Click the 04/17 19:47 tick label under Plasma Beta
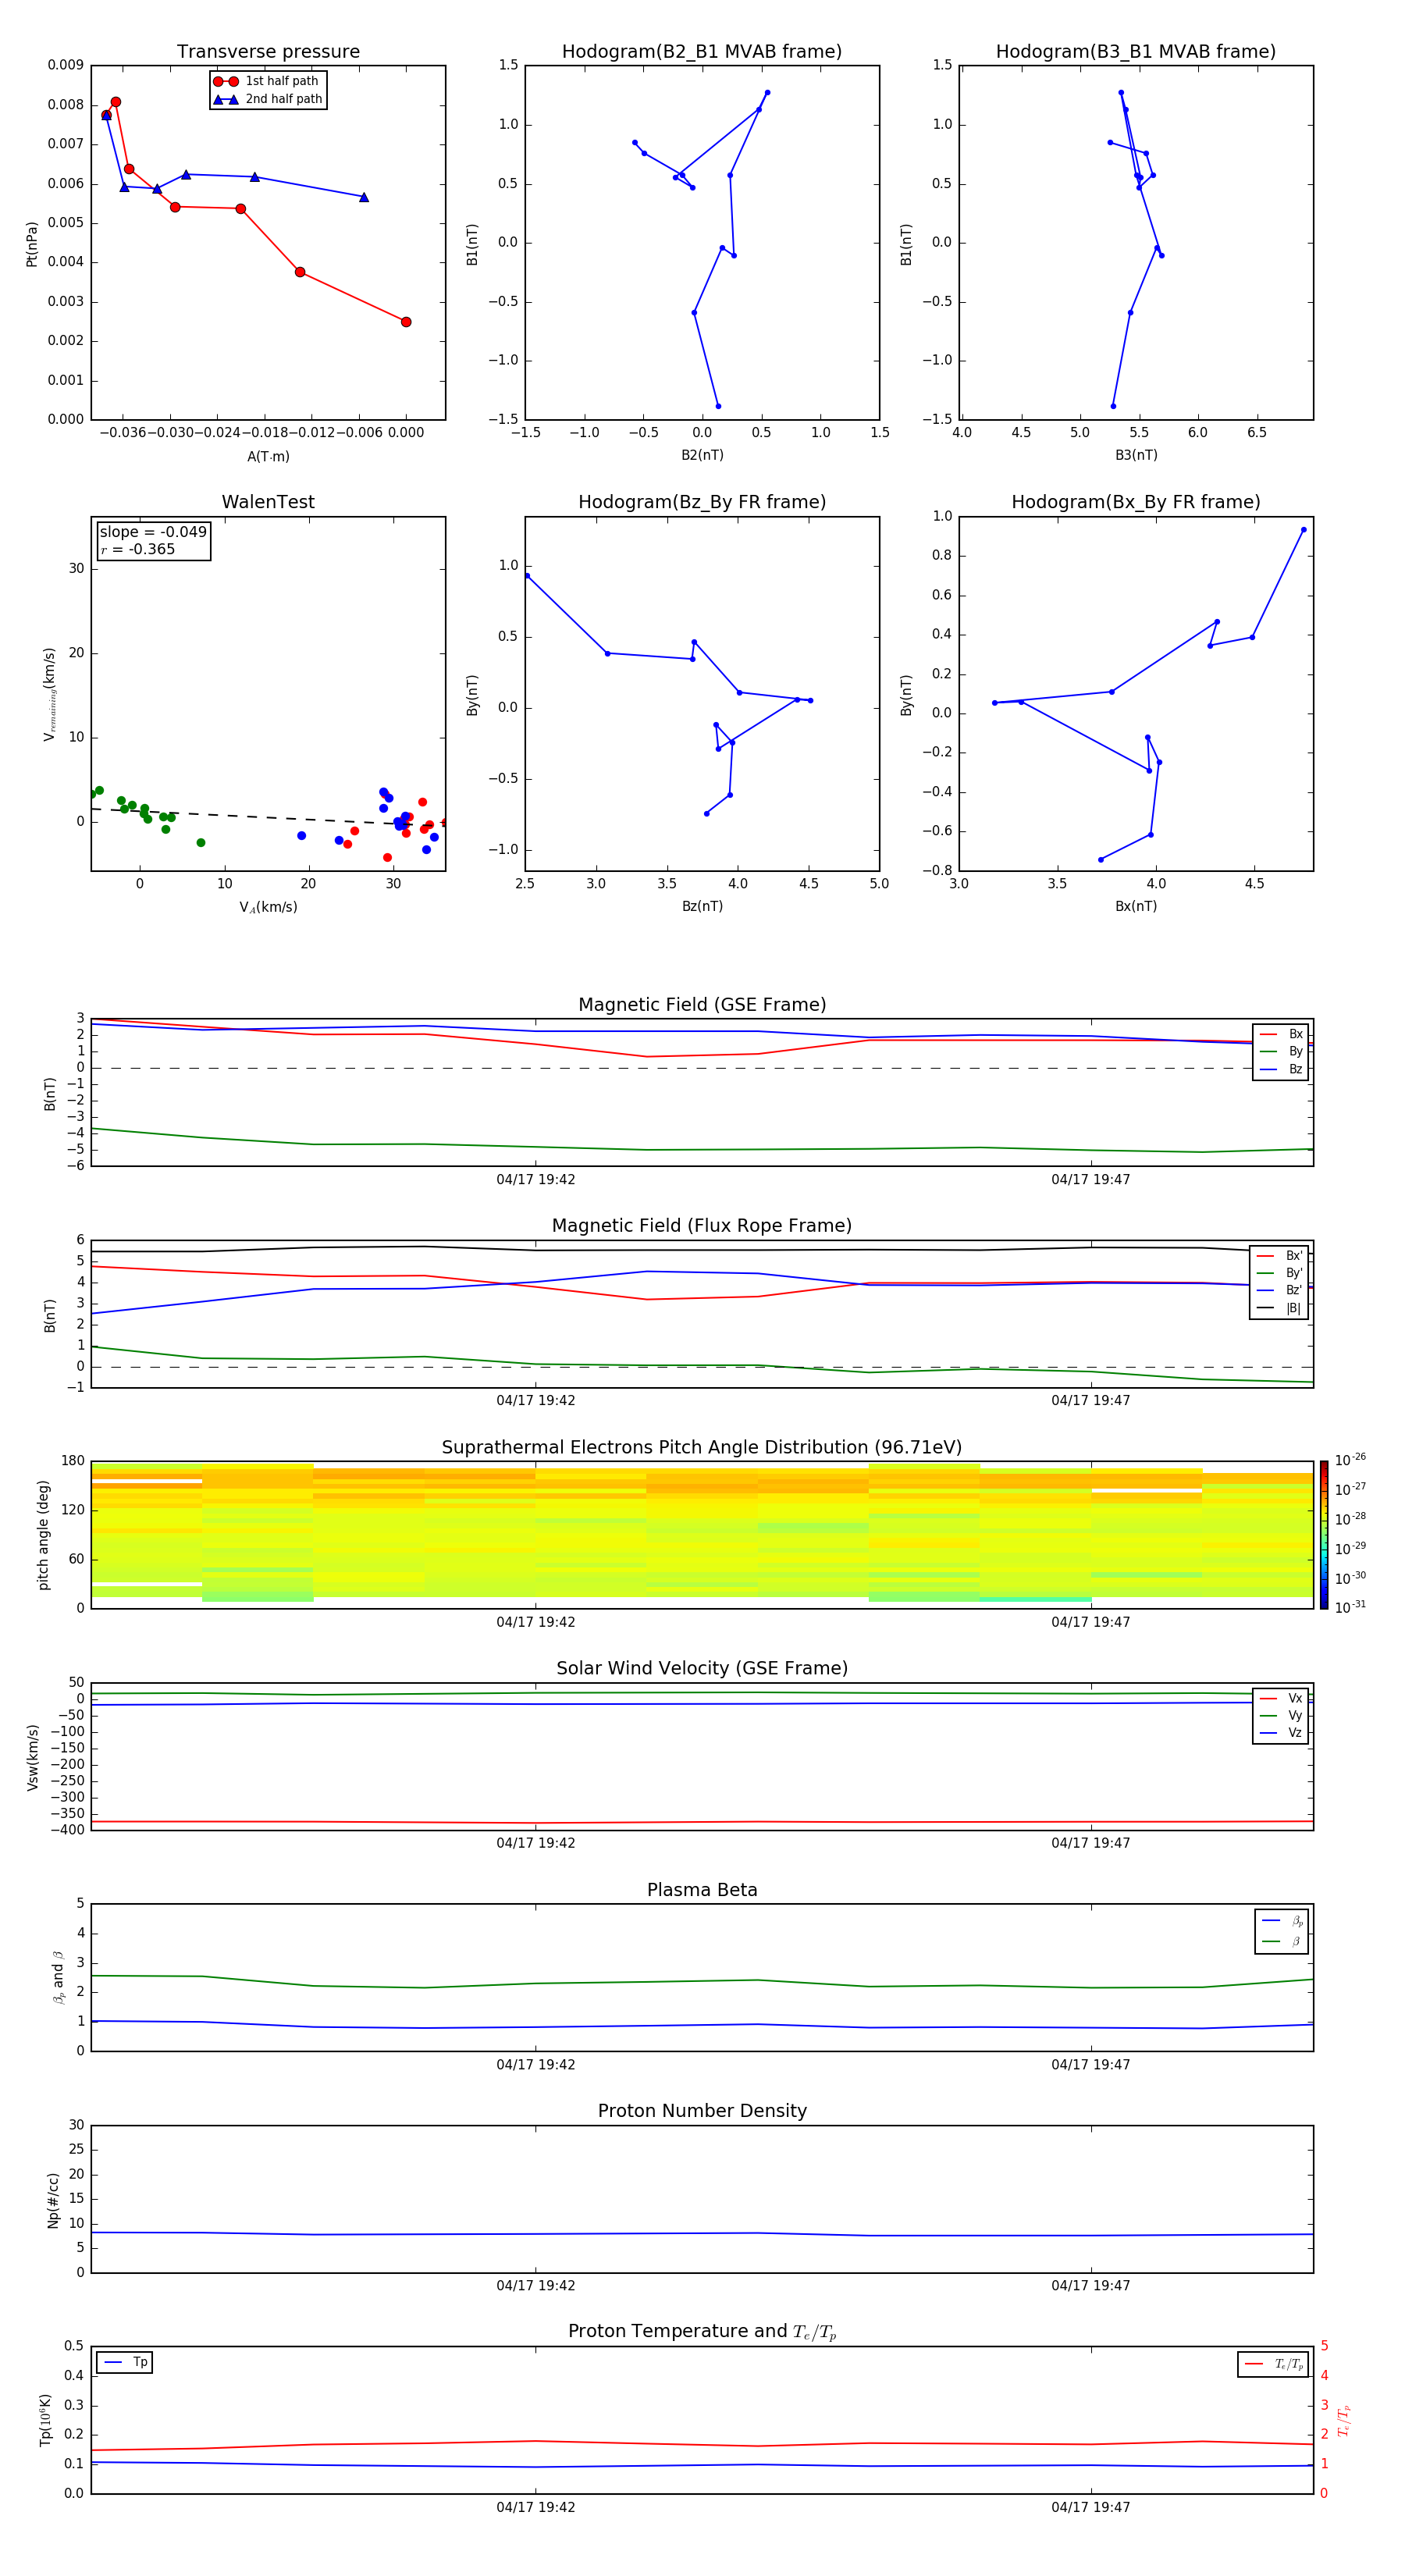 coord(1090,2065)
